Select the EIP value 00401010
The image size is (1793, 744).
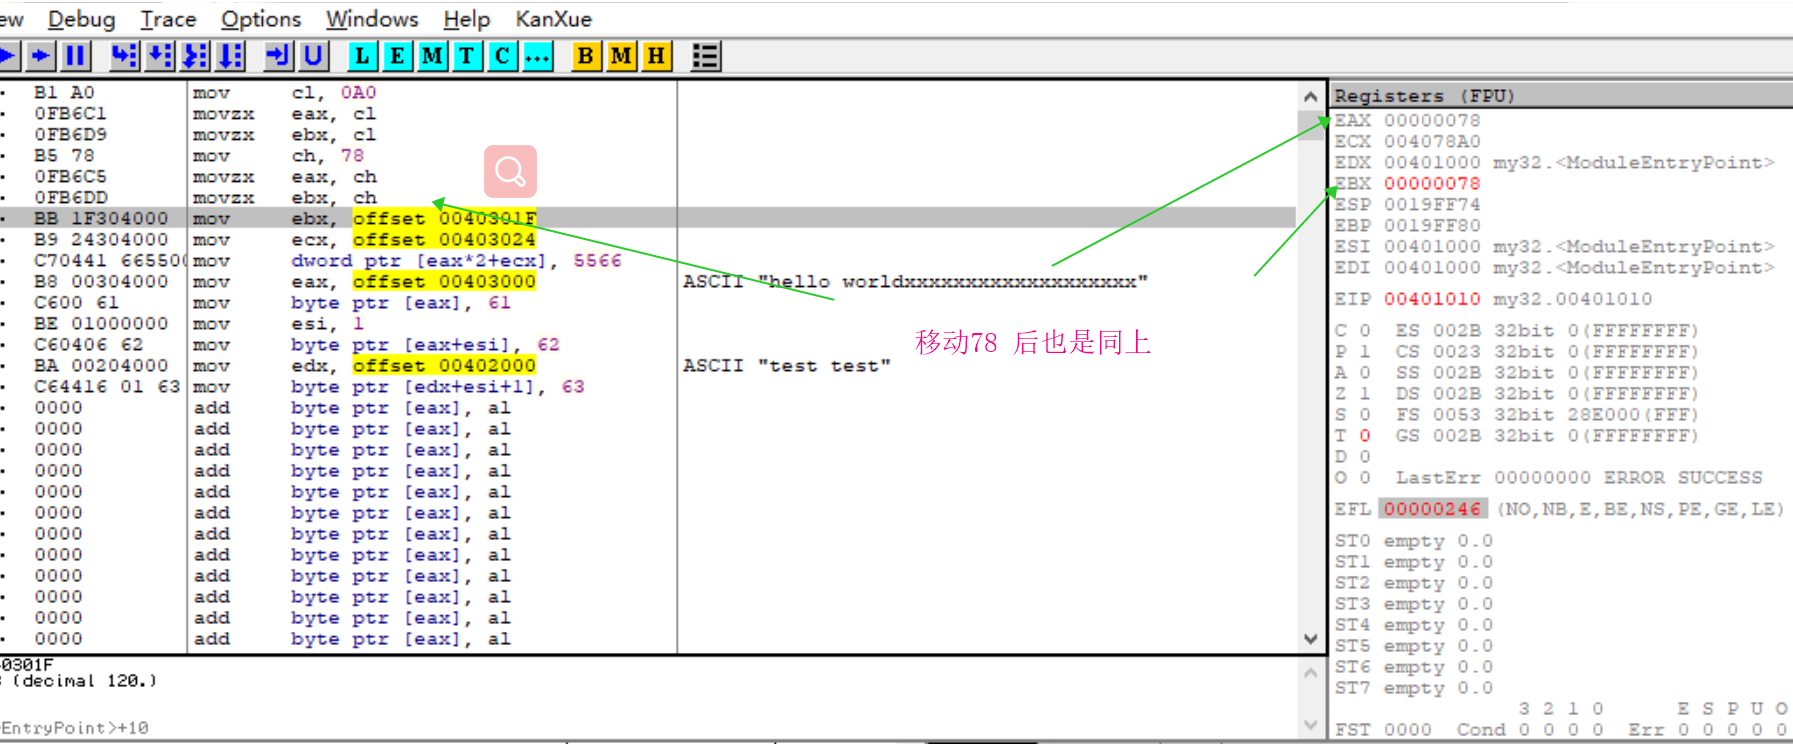tap(1431, 299)
